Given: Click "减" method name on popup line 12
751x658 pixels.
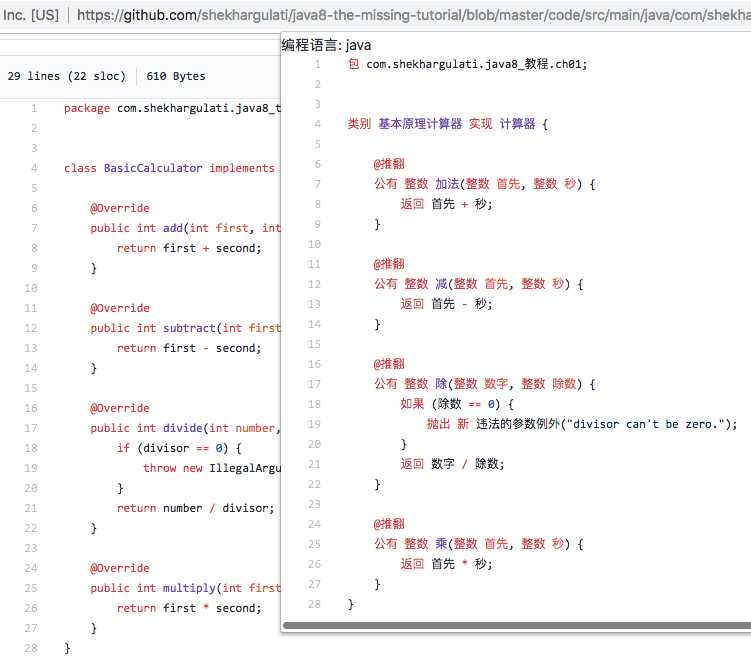Looking at the screenshot, I should 441,284.
